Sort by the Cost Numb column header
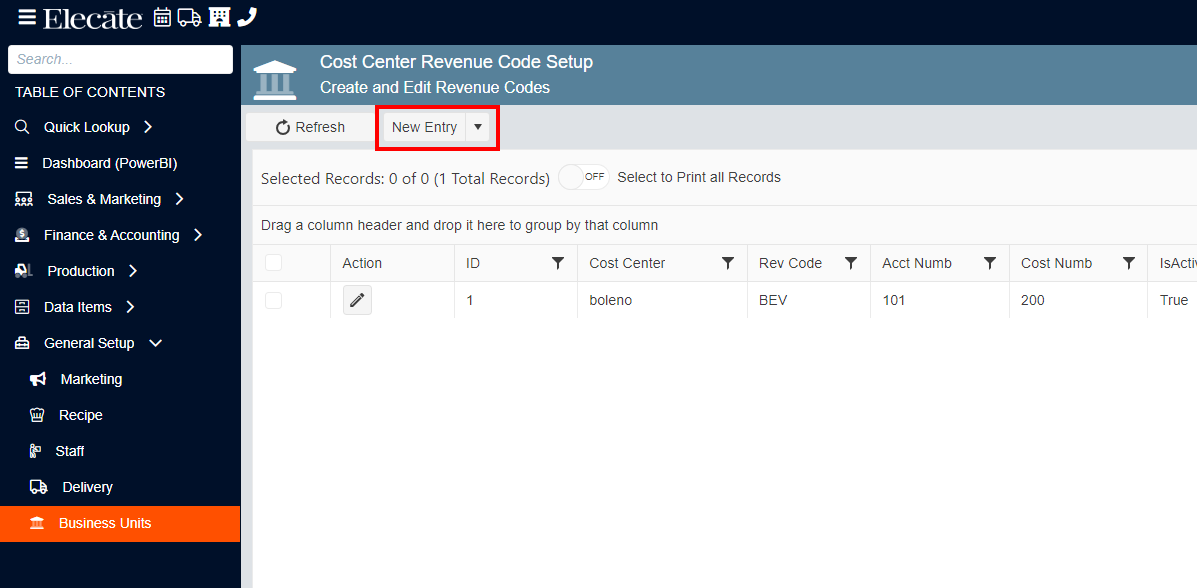Viewport: 1197px width, 588px height. (1057, 263)
